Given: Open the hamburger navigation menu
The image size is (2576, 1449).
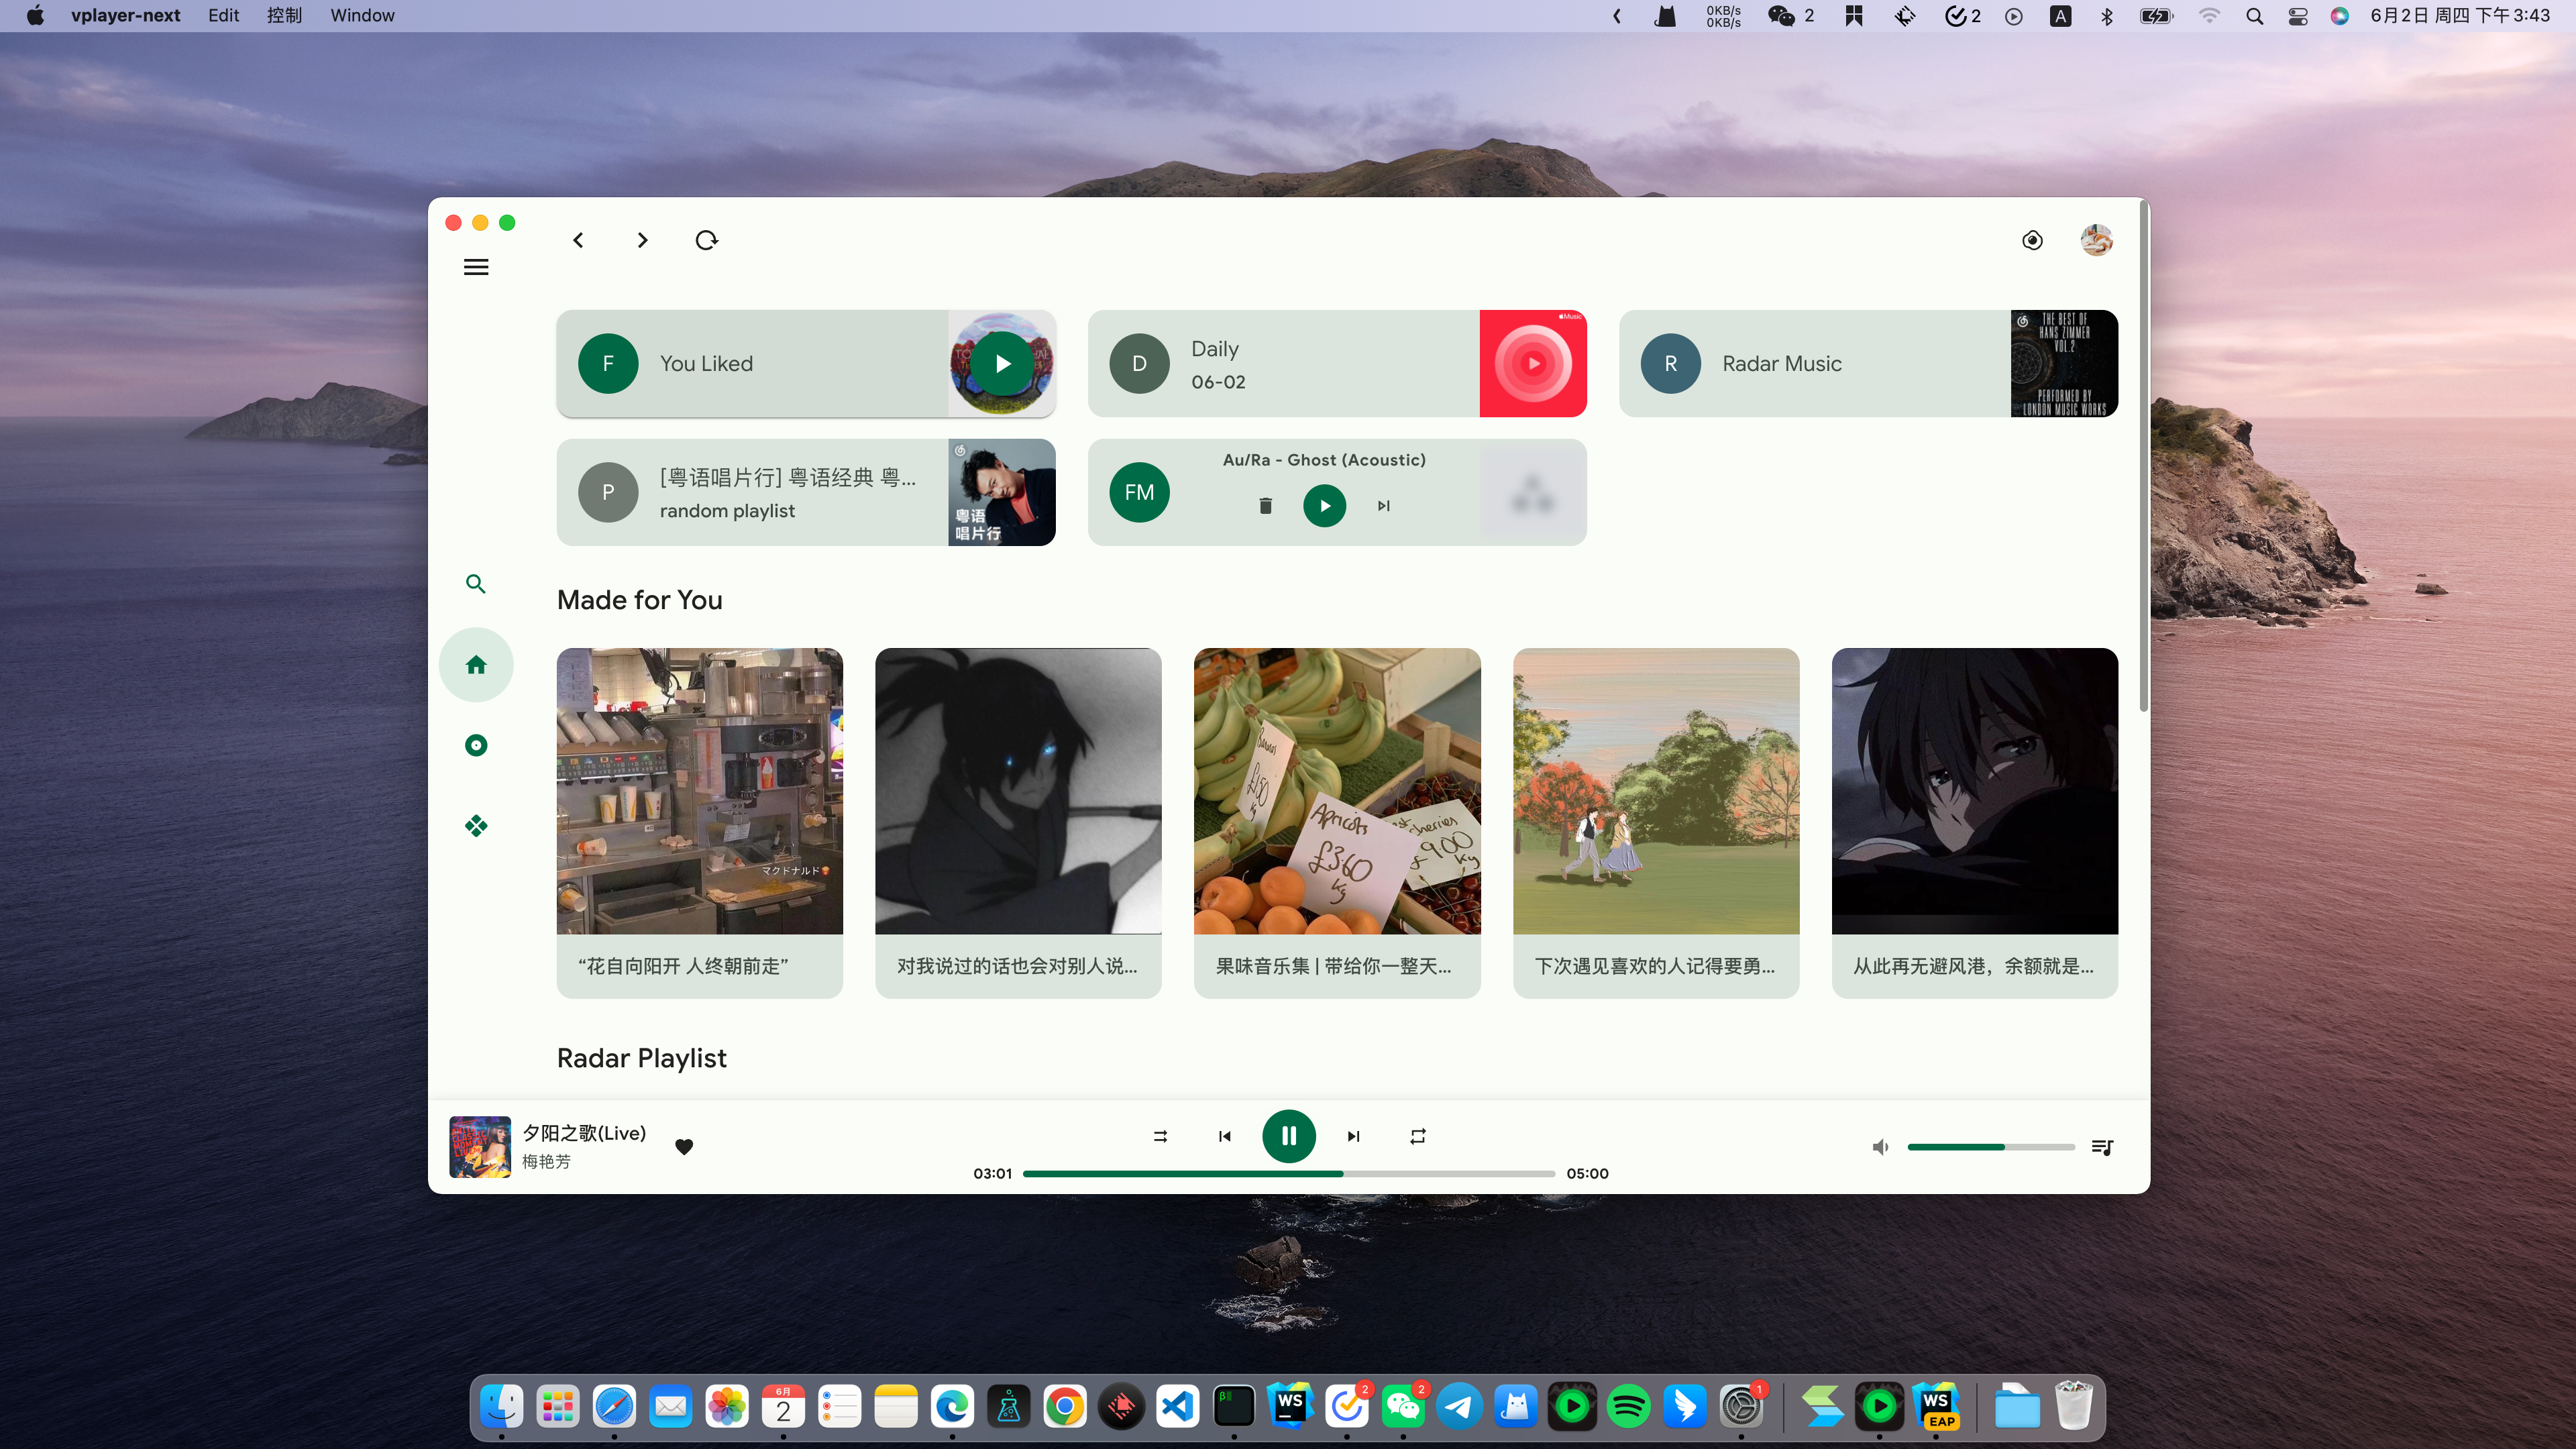Looking at the screenshot, I should point(476,267).
